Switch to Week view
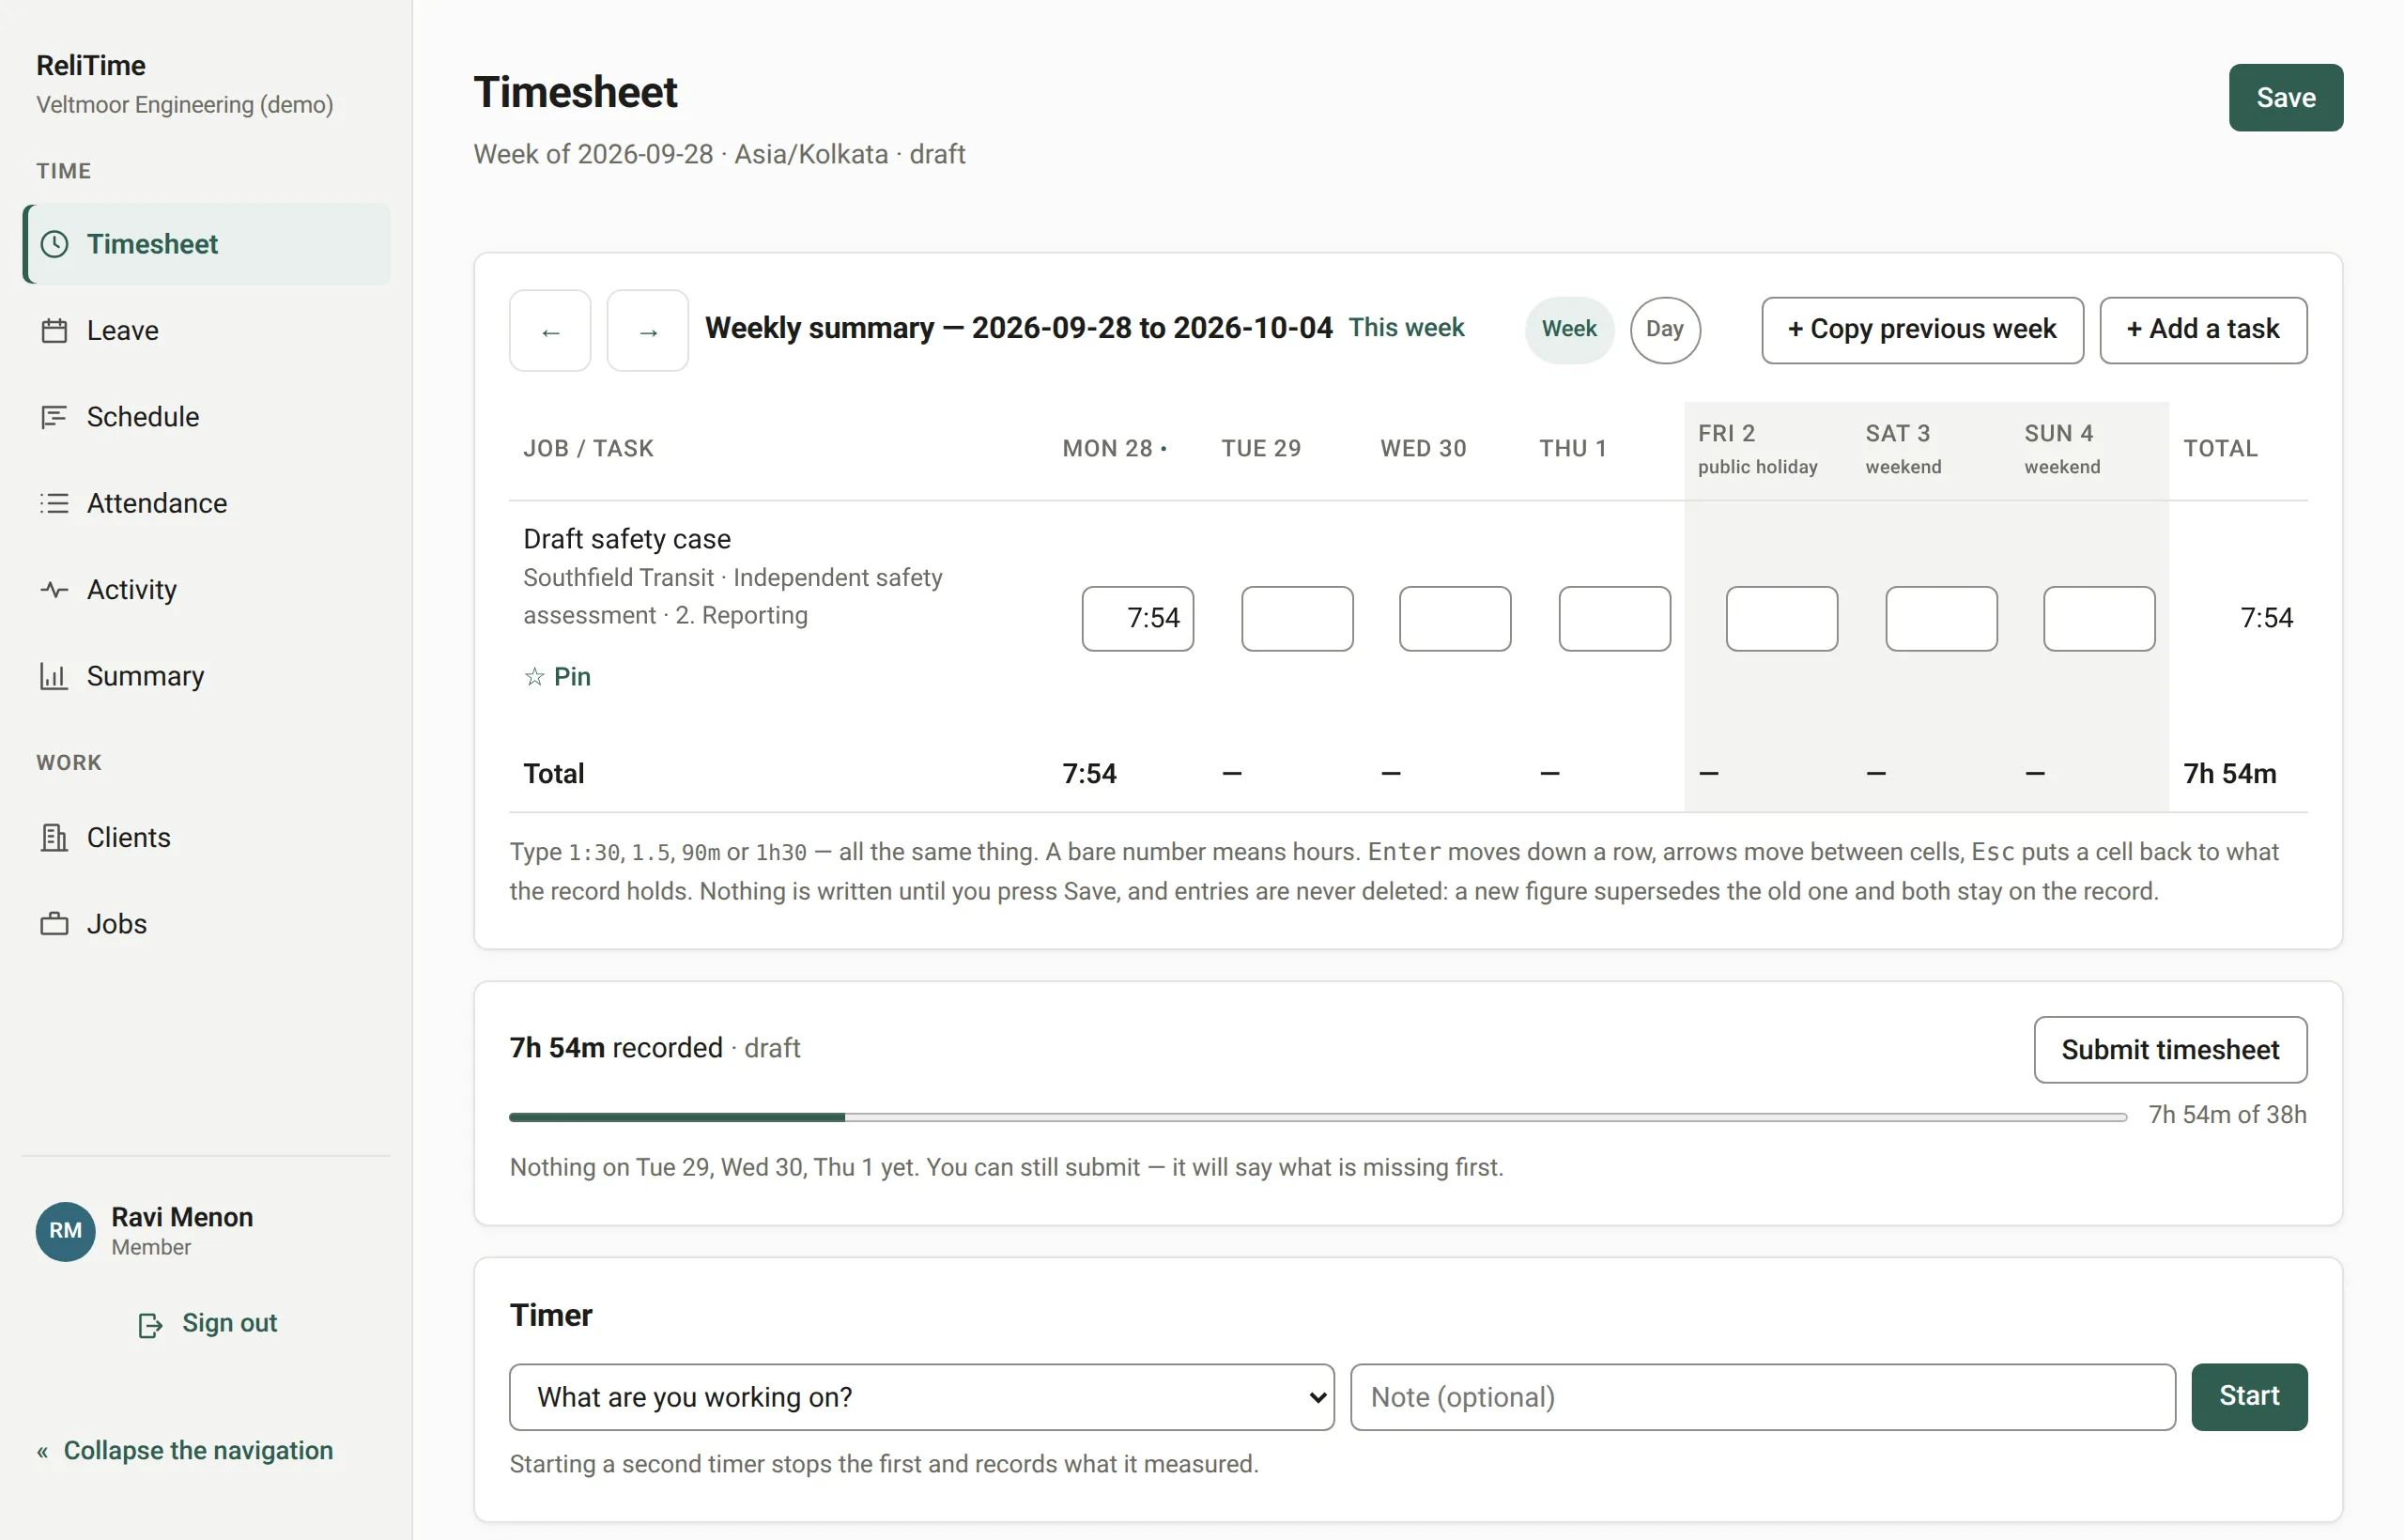The image size is (2404, 1540). 1569,329
